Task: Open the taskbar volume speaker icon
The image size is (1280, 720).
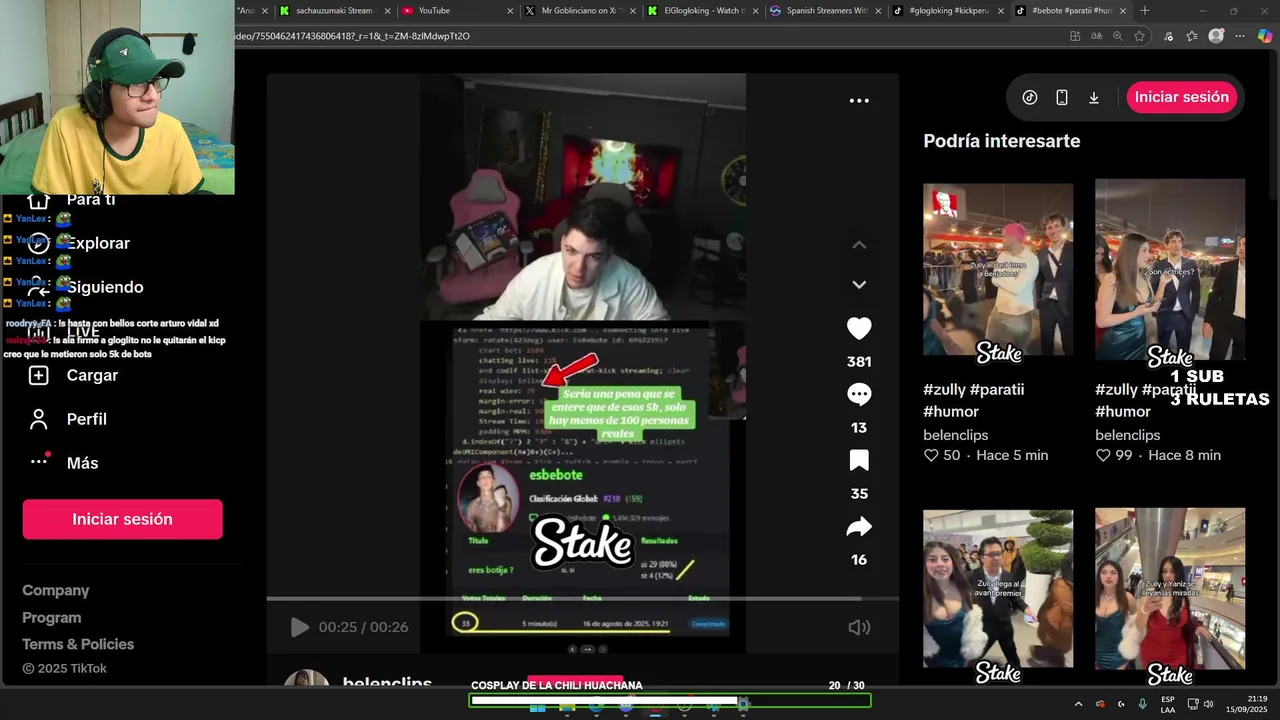Action: click(1209, 704)
